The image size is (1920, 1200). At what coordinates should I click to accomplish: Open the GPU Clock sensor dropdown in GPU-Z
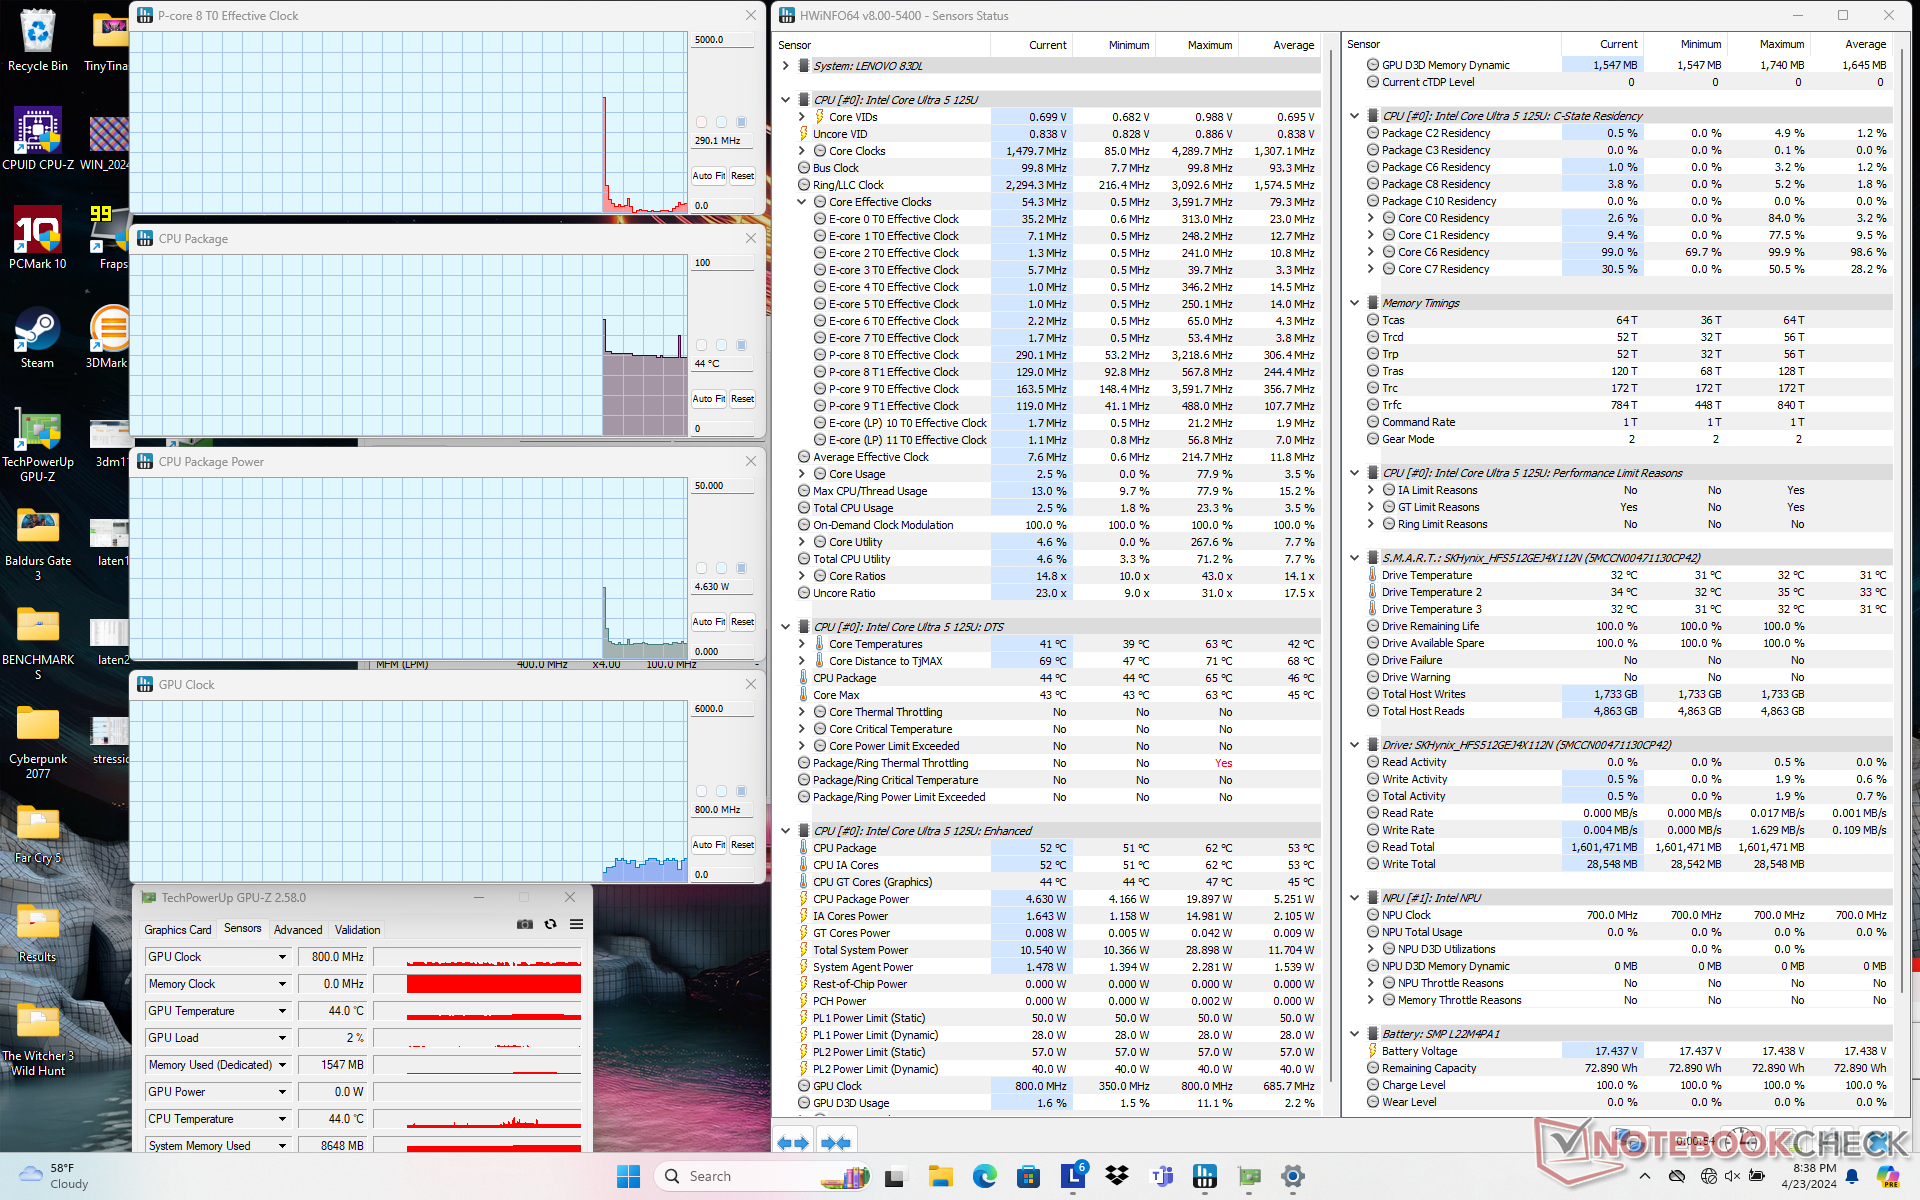(282, 957)
